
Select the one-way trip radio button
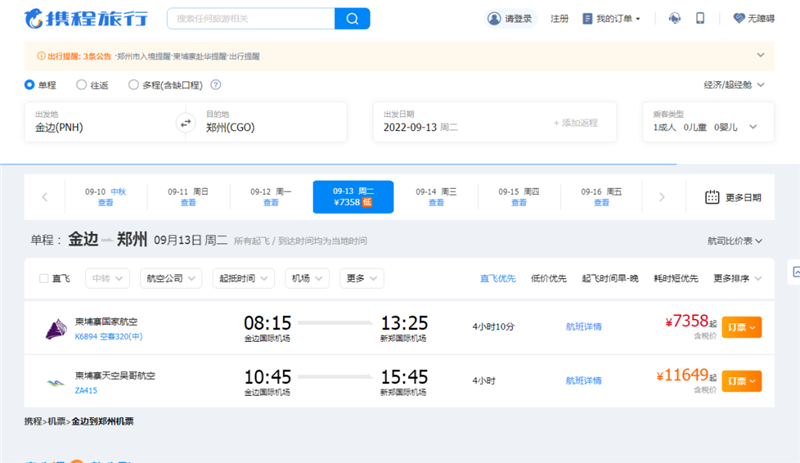(x=29, y=85)
